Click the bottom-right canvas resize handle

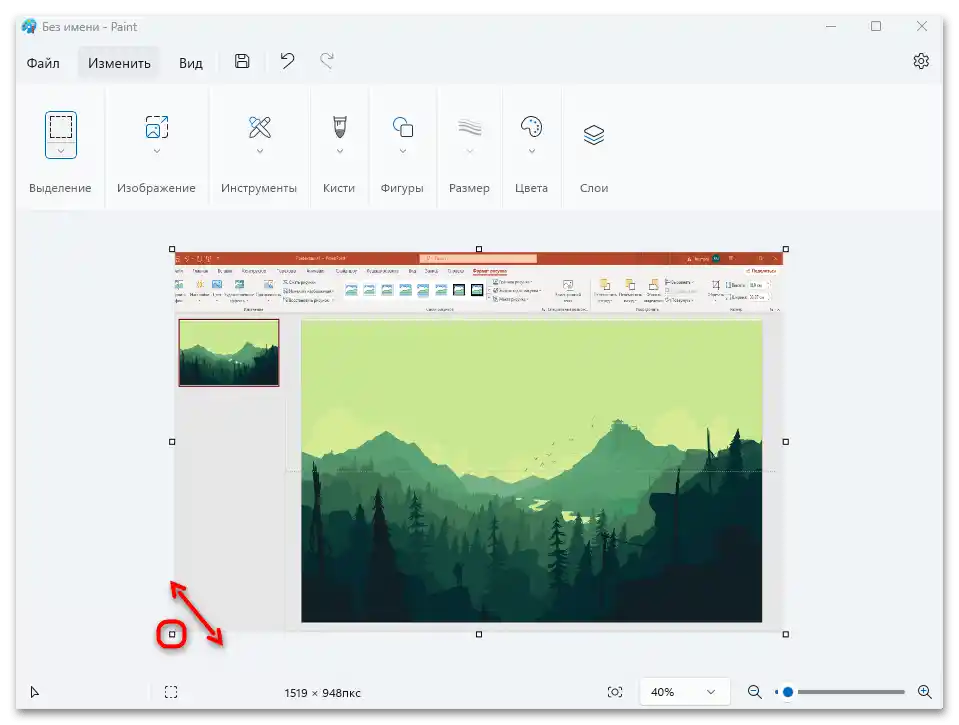(786, 634)
